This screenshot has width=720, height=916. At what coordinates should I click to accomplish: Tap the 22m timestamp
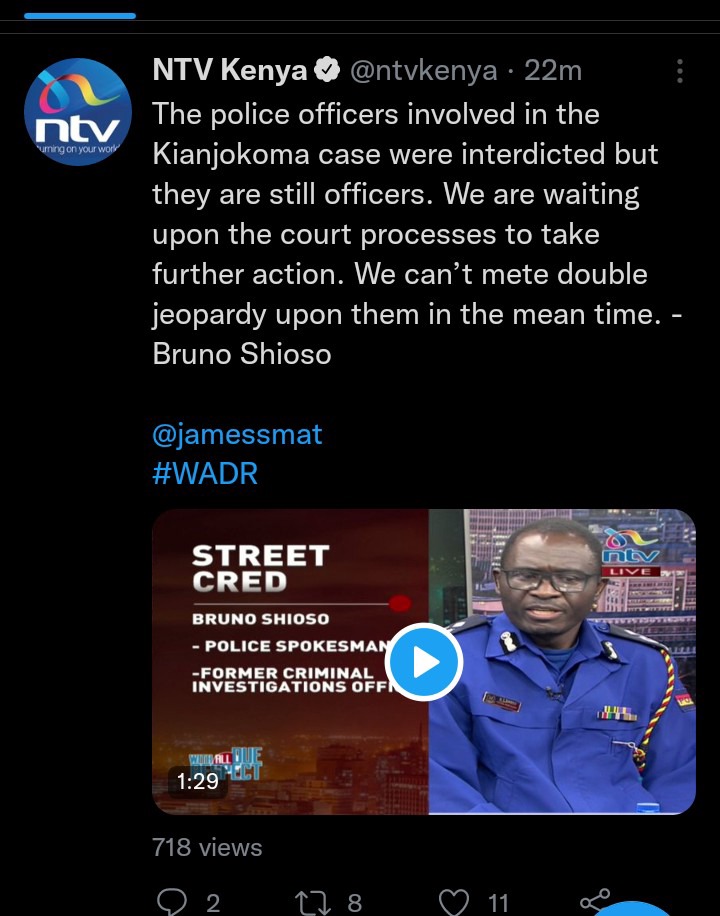553,71
